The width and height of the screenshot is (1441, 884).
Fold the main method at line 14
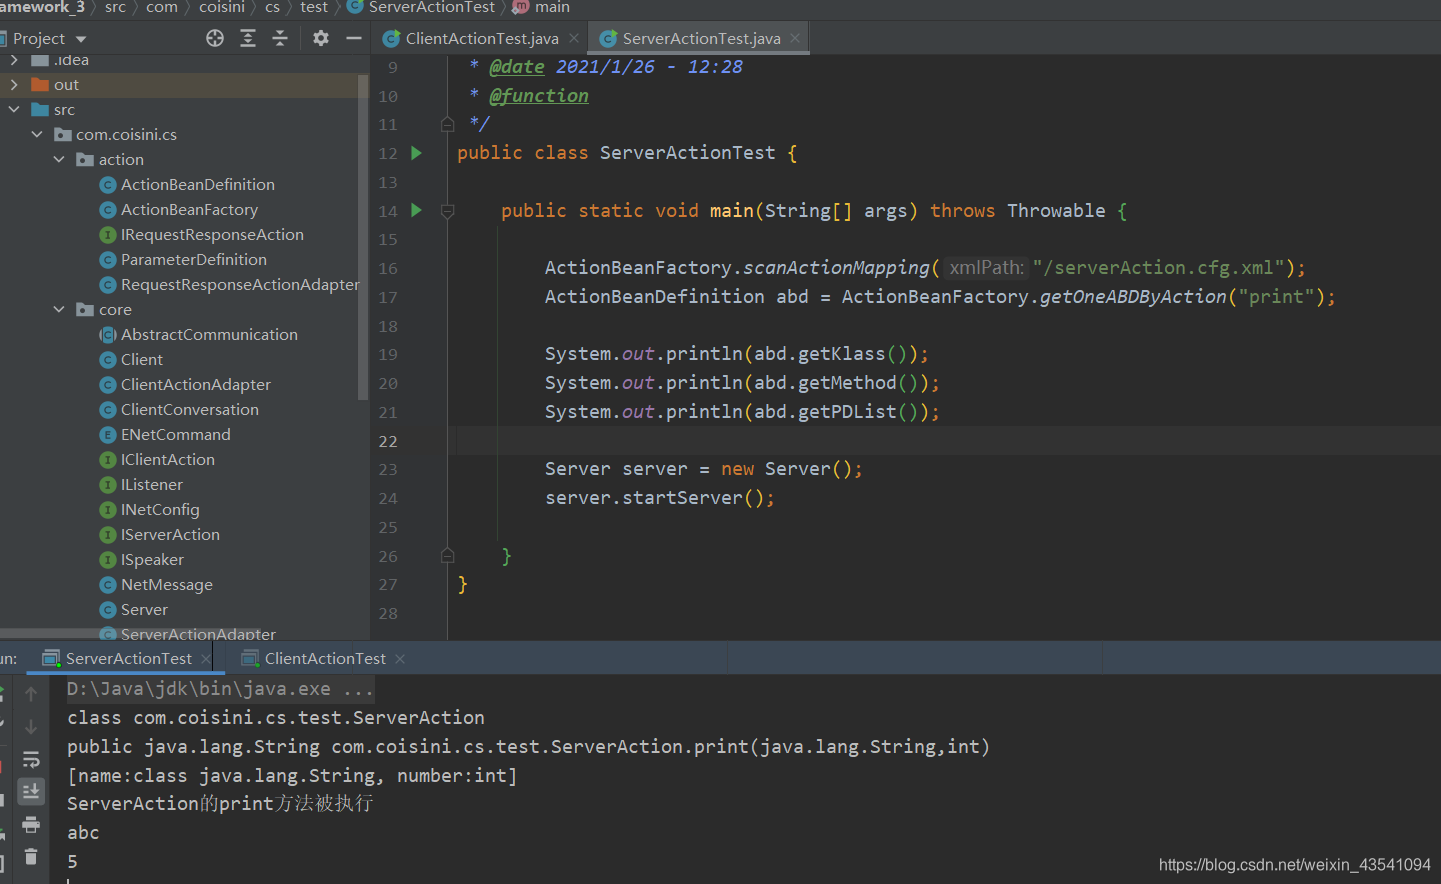(448, 211)
